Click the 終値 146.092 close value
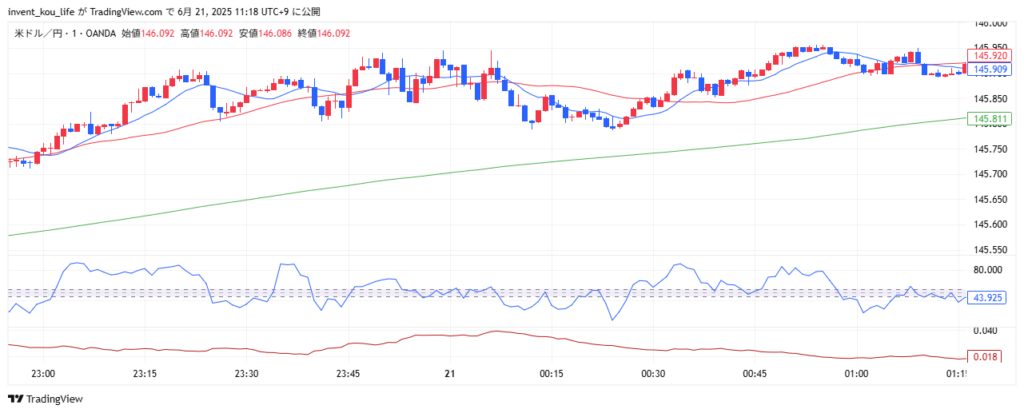The image size is (1024, 413). pyautogui.click(x=324, y=33)
